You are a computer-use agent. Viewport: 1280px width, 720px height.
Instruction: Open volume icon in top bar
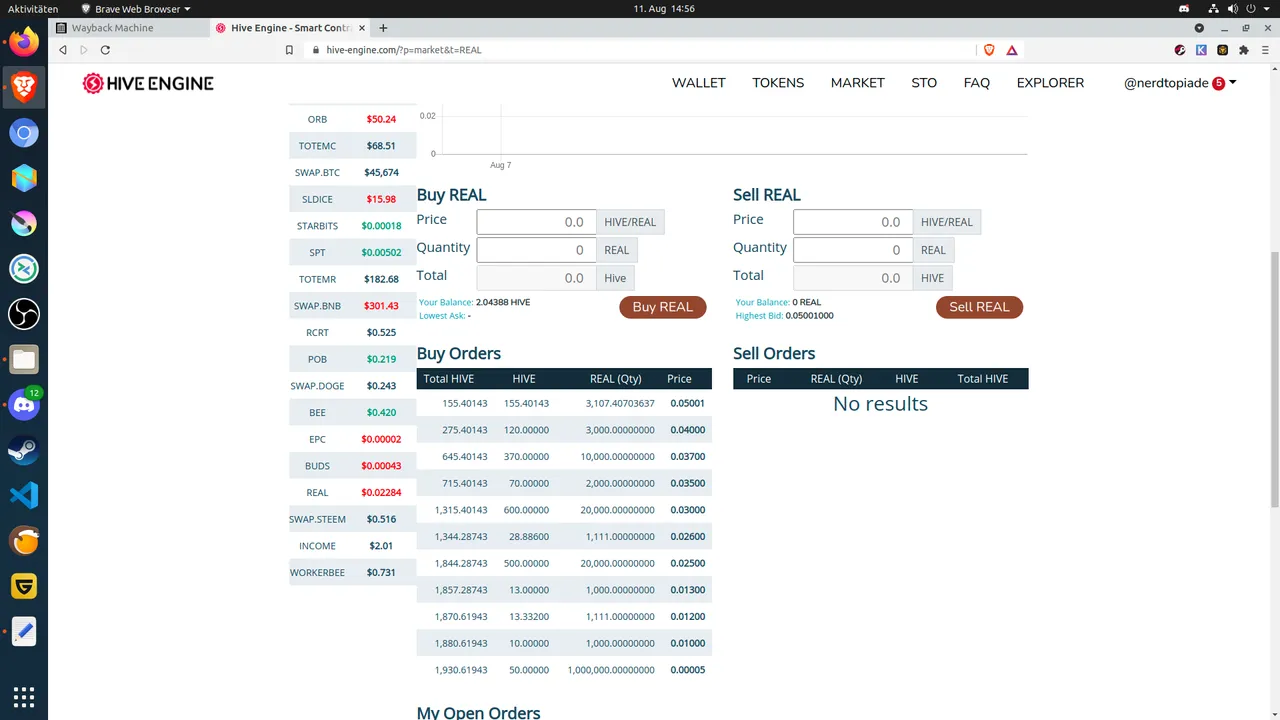click(x=1231, y=9)
